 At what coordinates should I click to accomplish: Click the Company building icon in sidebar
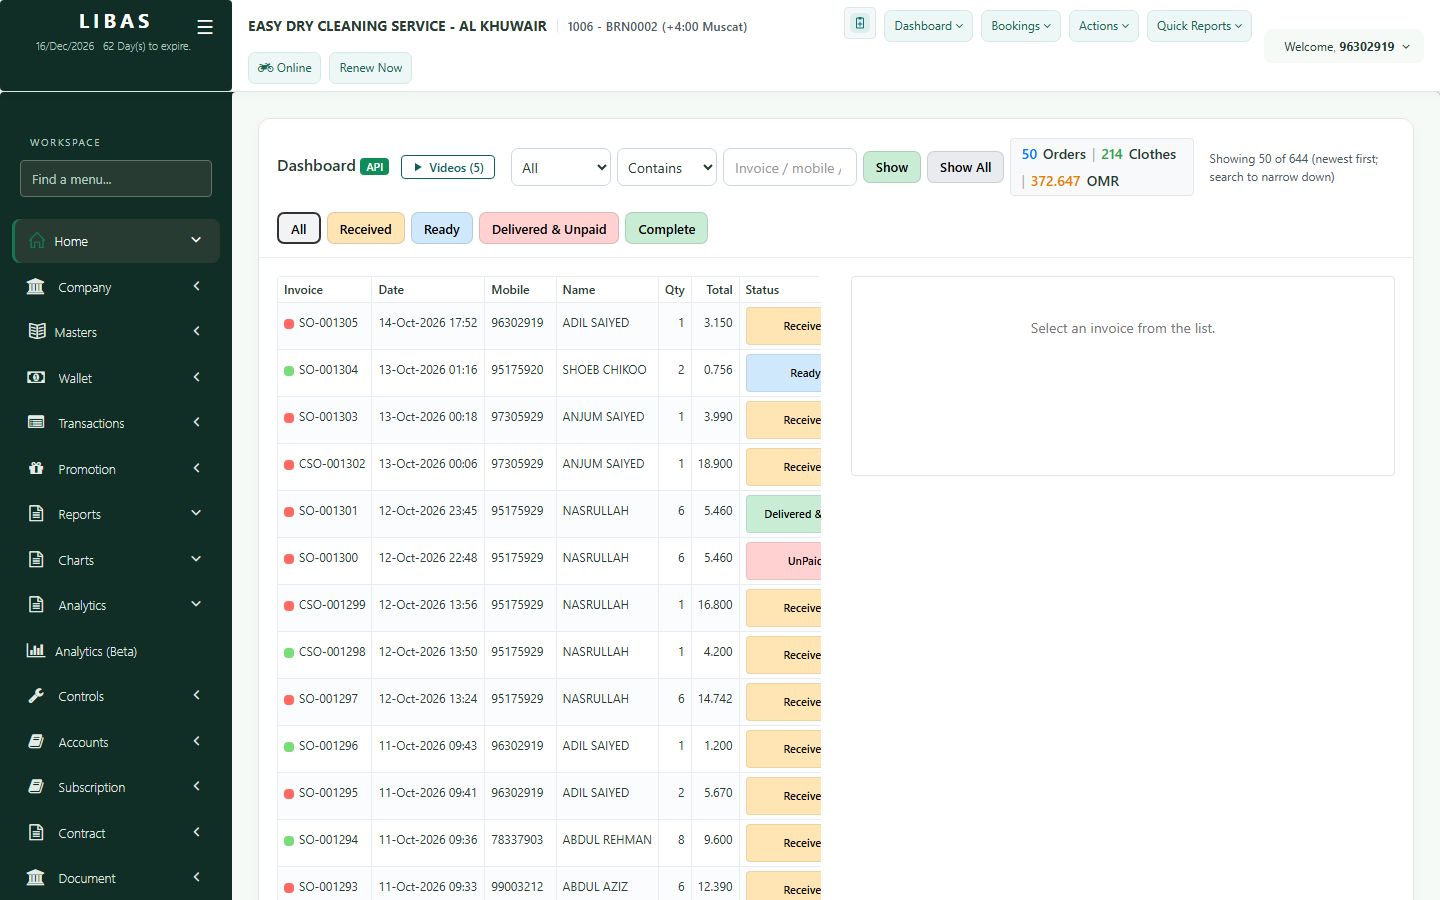36,287
